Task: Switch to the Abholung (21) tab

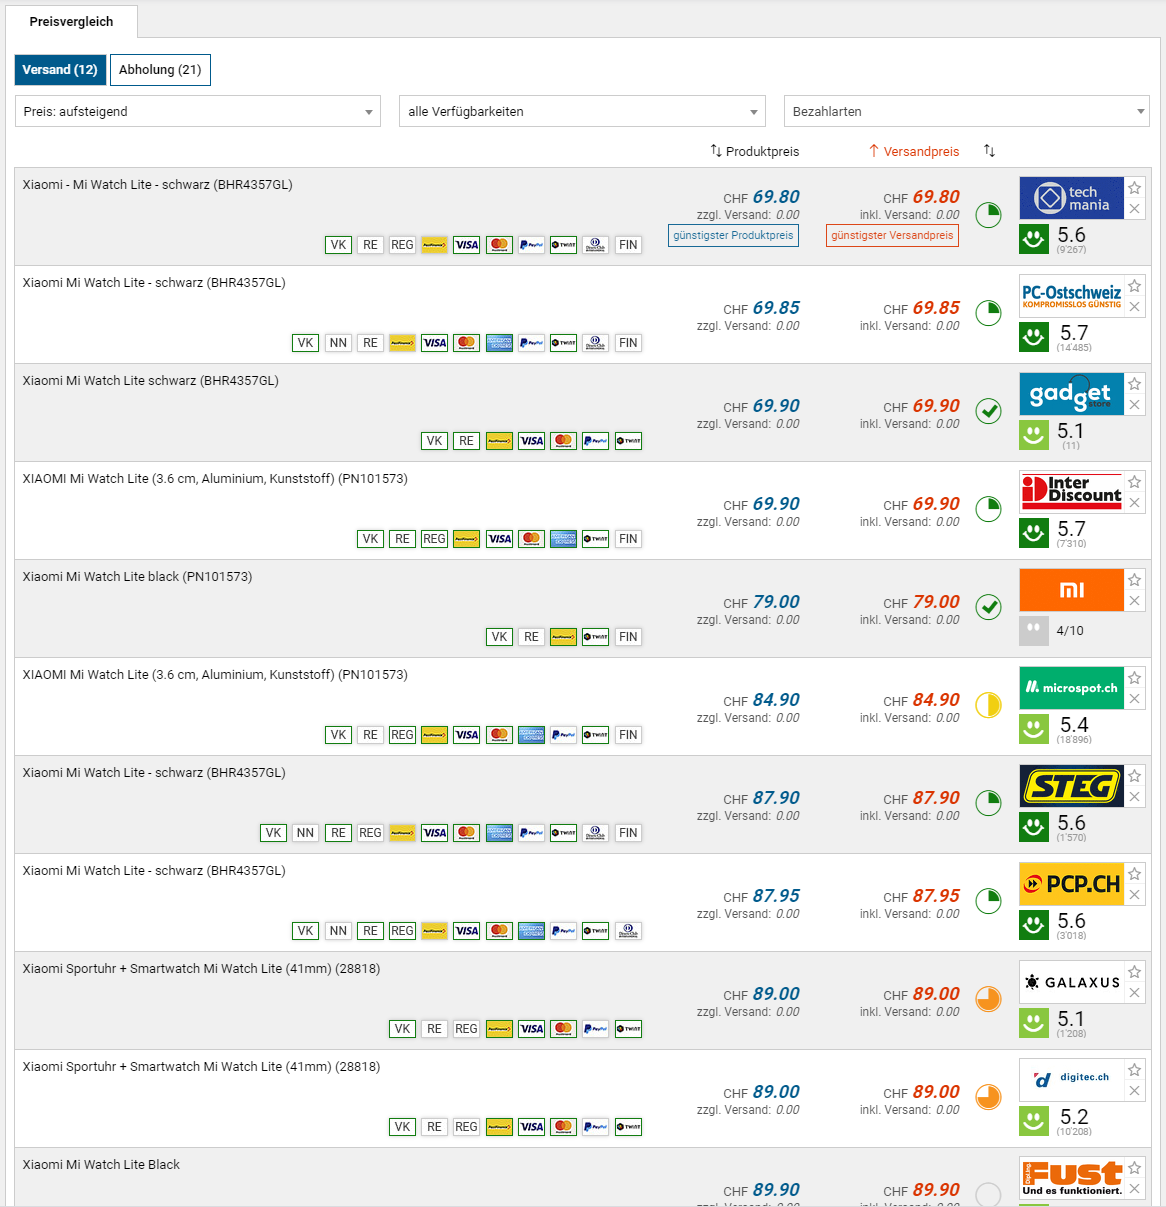Action: [160, 70]
